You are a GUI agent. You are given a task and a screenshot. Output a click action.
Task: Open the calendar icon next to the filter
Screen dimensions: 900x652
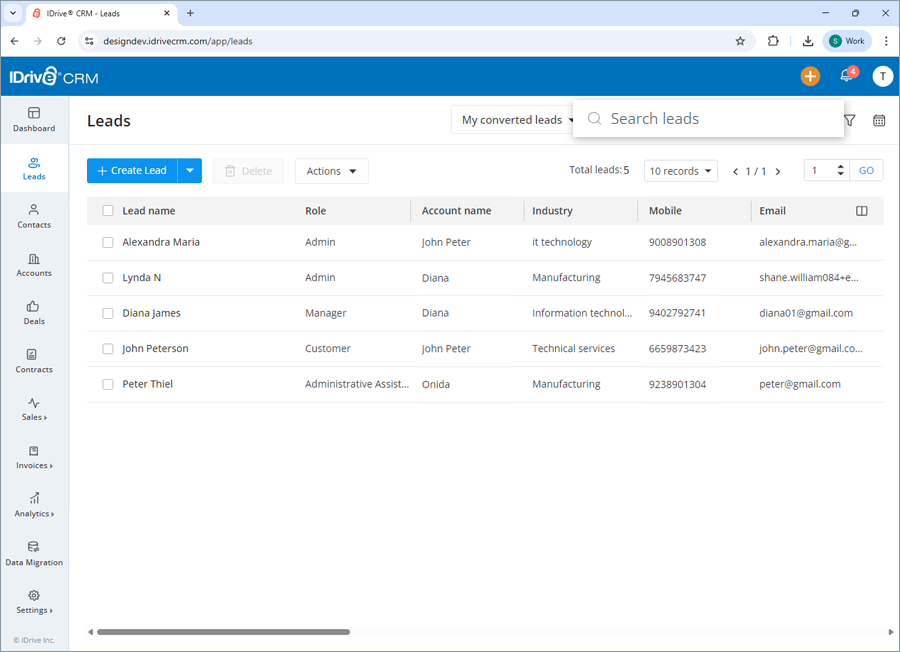(x=878, y=120)
